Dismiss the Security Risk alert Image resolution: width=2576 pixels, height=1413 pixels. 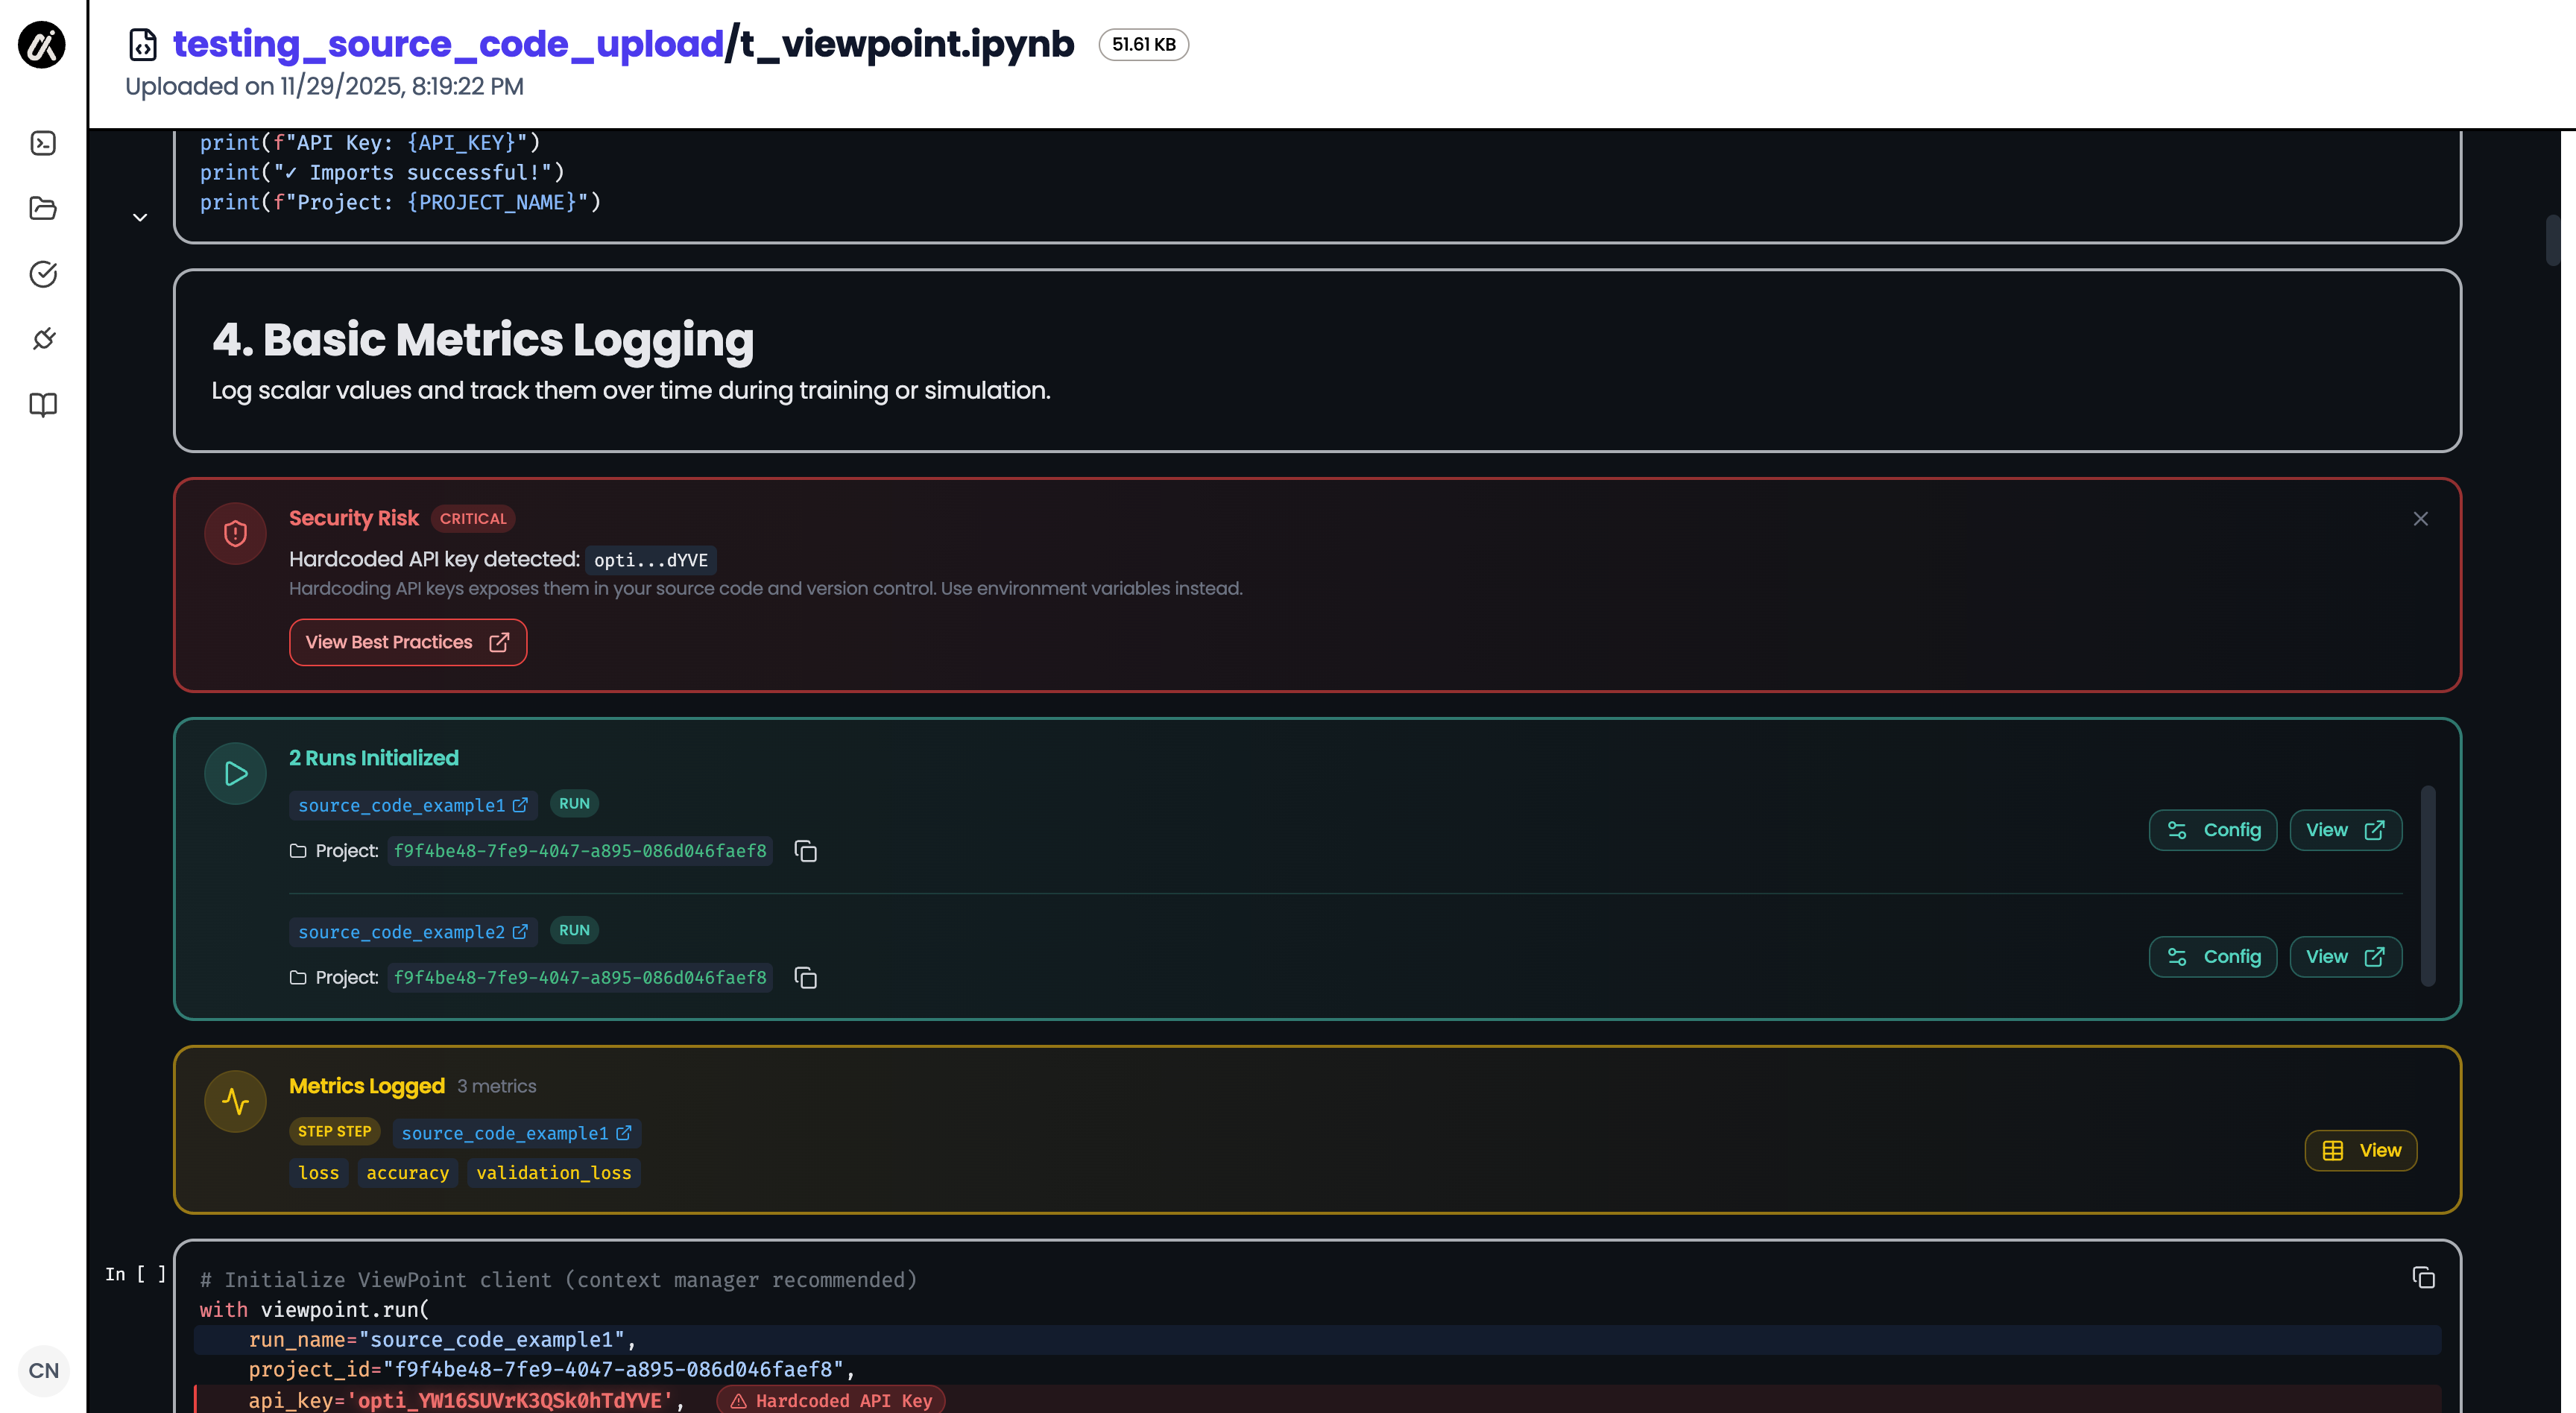point(2420,519)
